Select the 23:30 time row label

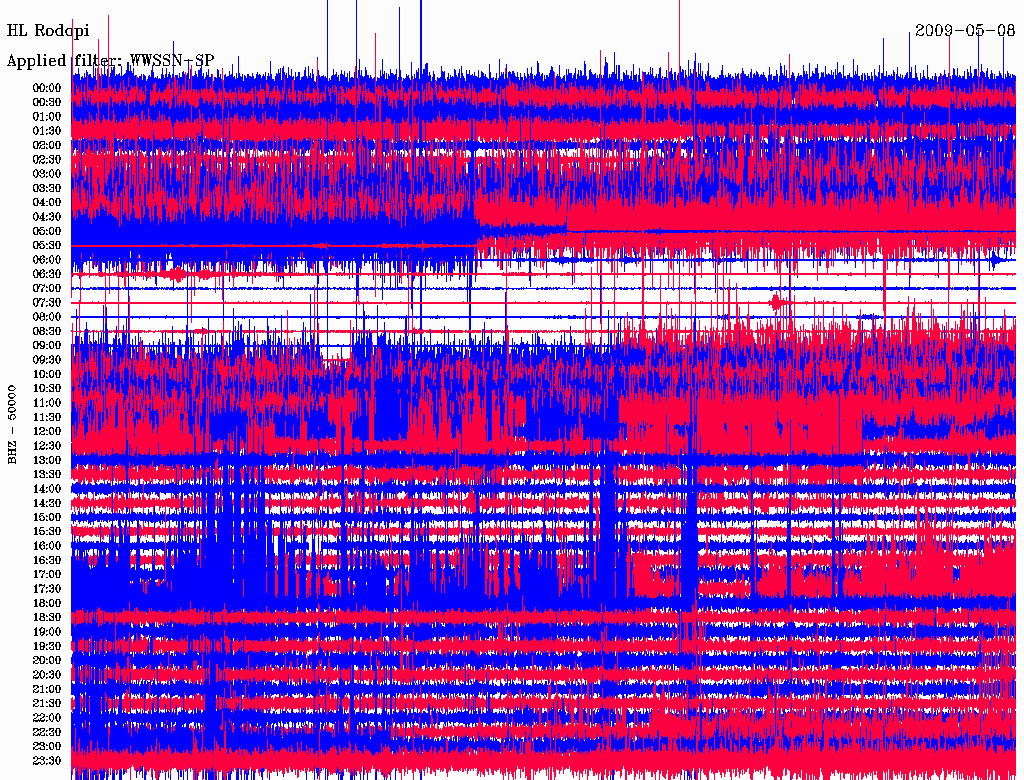(x=47, y=760)
